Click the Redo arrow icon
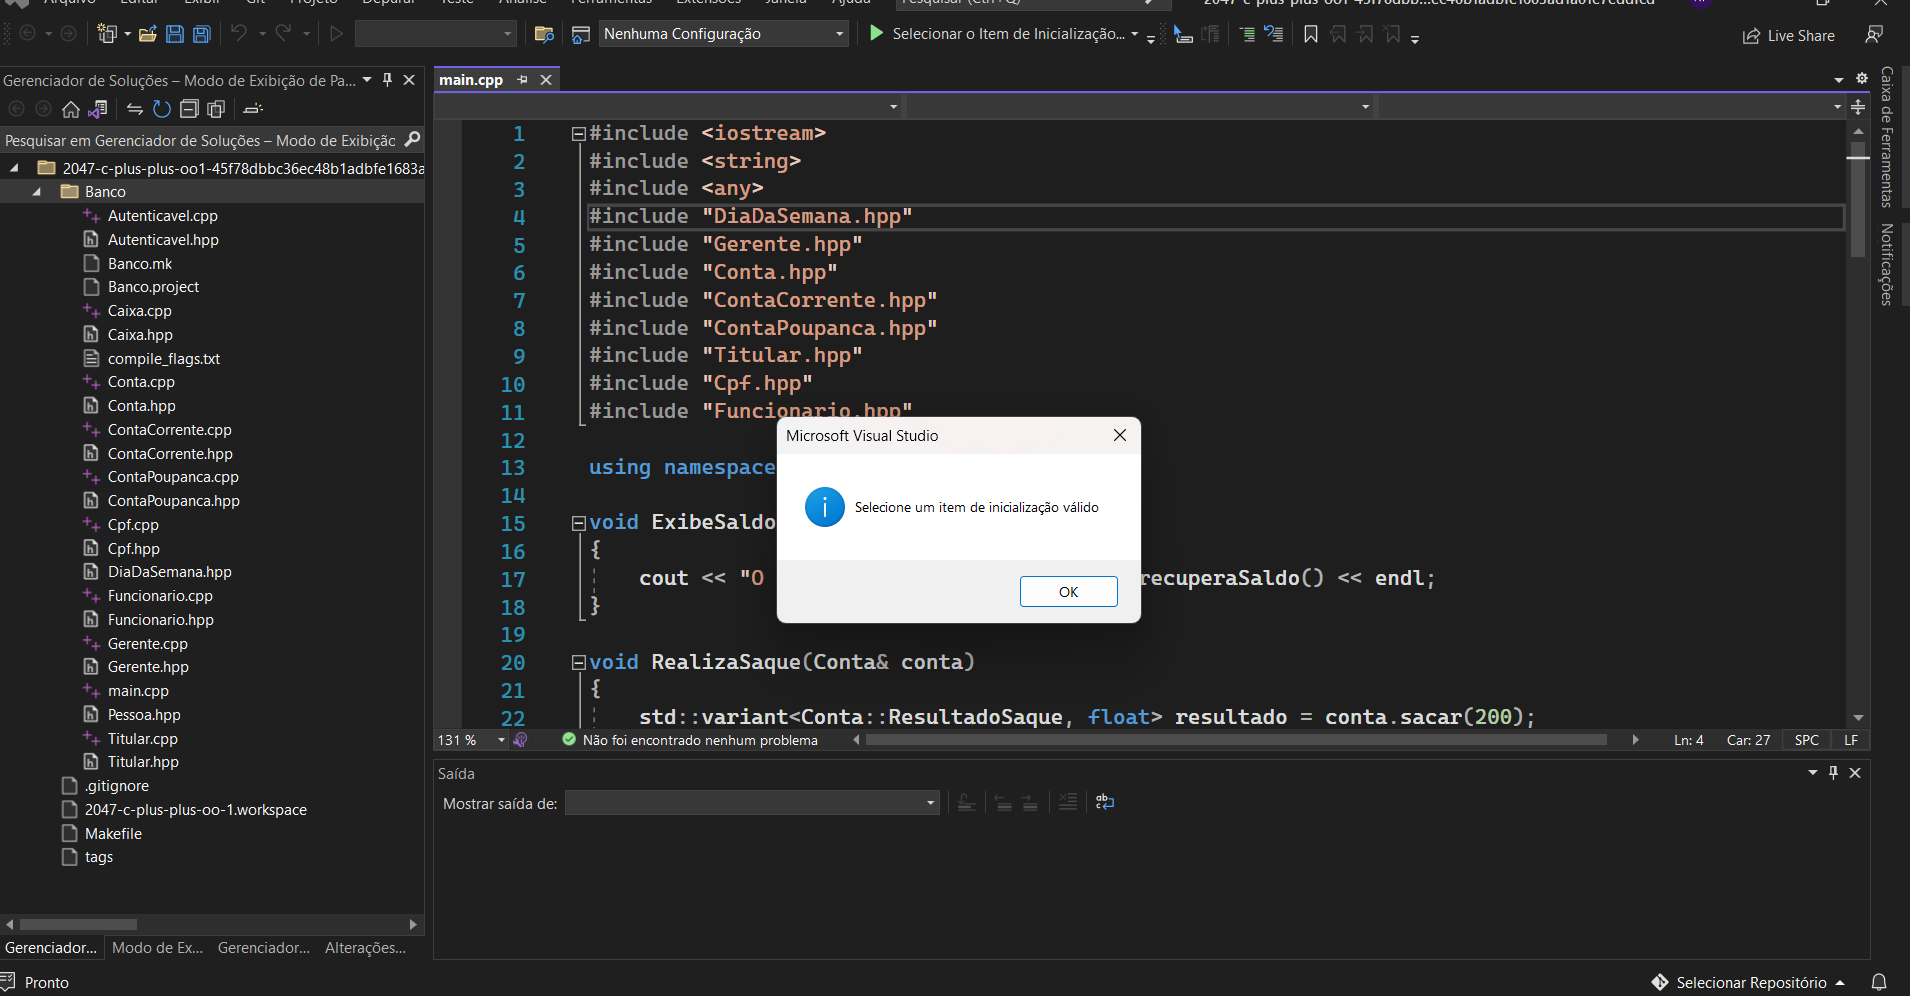 click(x=283, y=34)
